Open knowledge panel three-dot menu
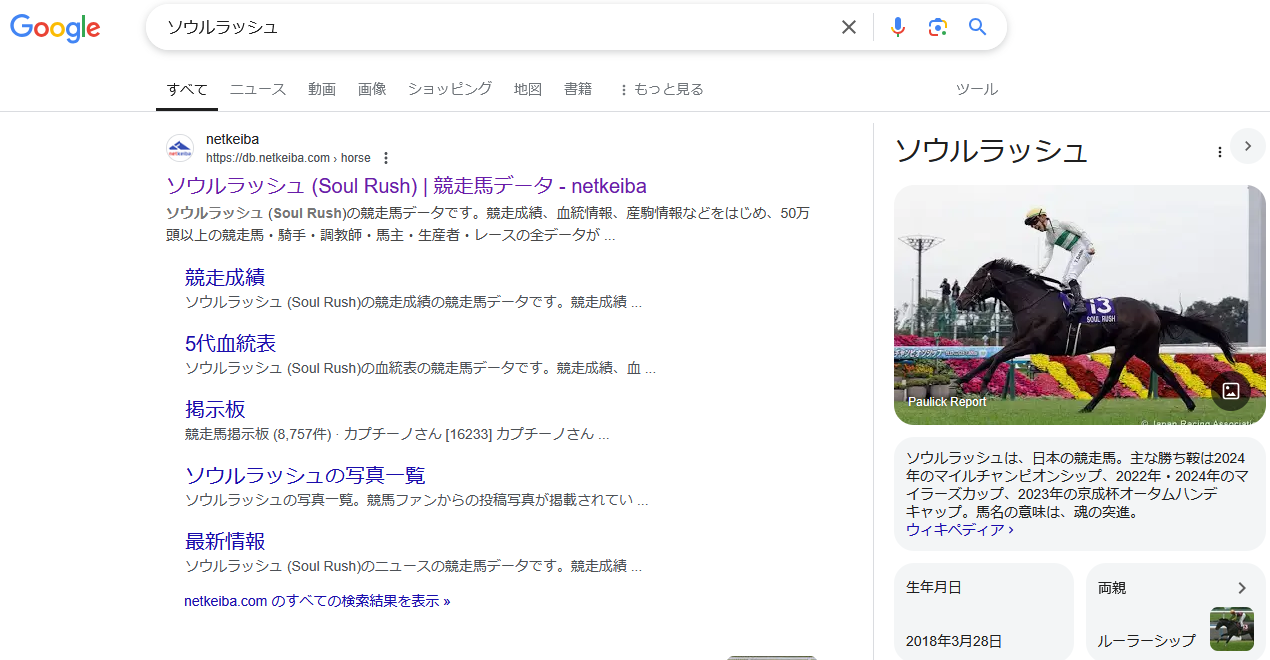 (1219, 152)
